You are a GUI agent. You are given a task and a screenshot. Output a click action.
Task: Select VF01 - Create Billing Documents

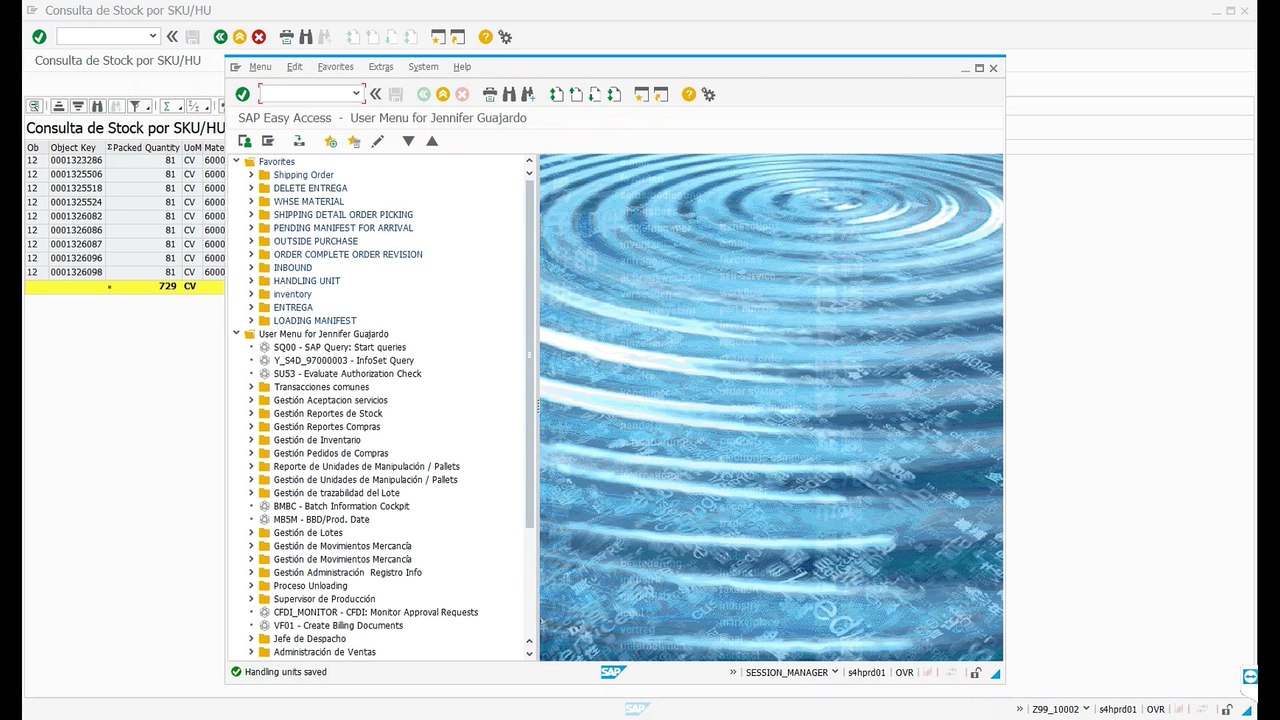coord(338,626)
